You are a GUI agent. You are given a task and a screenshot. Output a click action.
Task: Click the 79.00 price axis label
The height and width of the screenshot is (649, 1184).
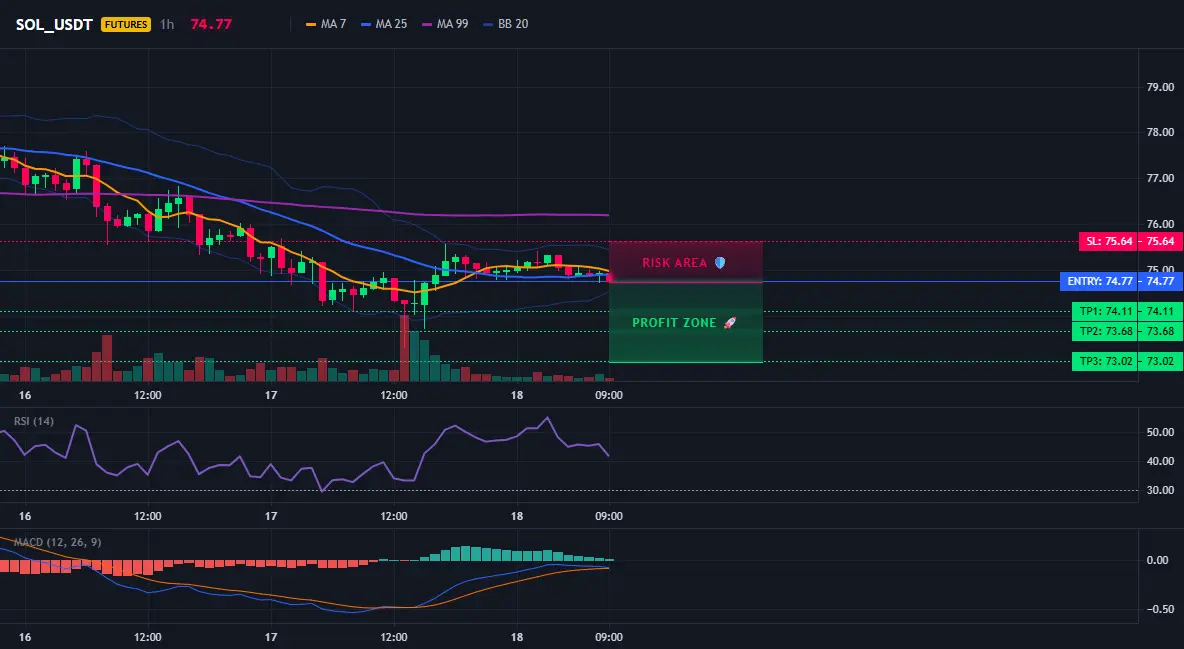(1160, 87)
